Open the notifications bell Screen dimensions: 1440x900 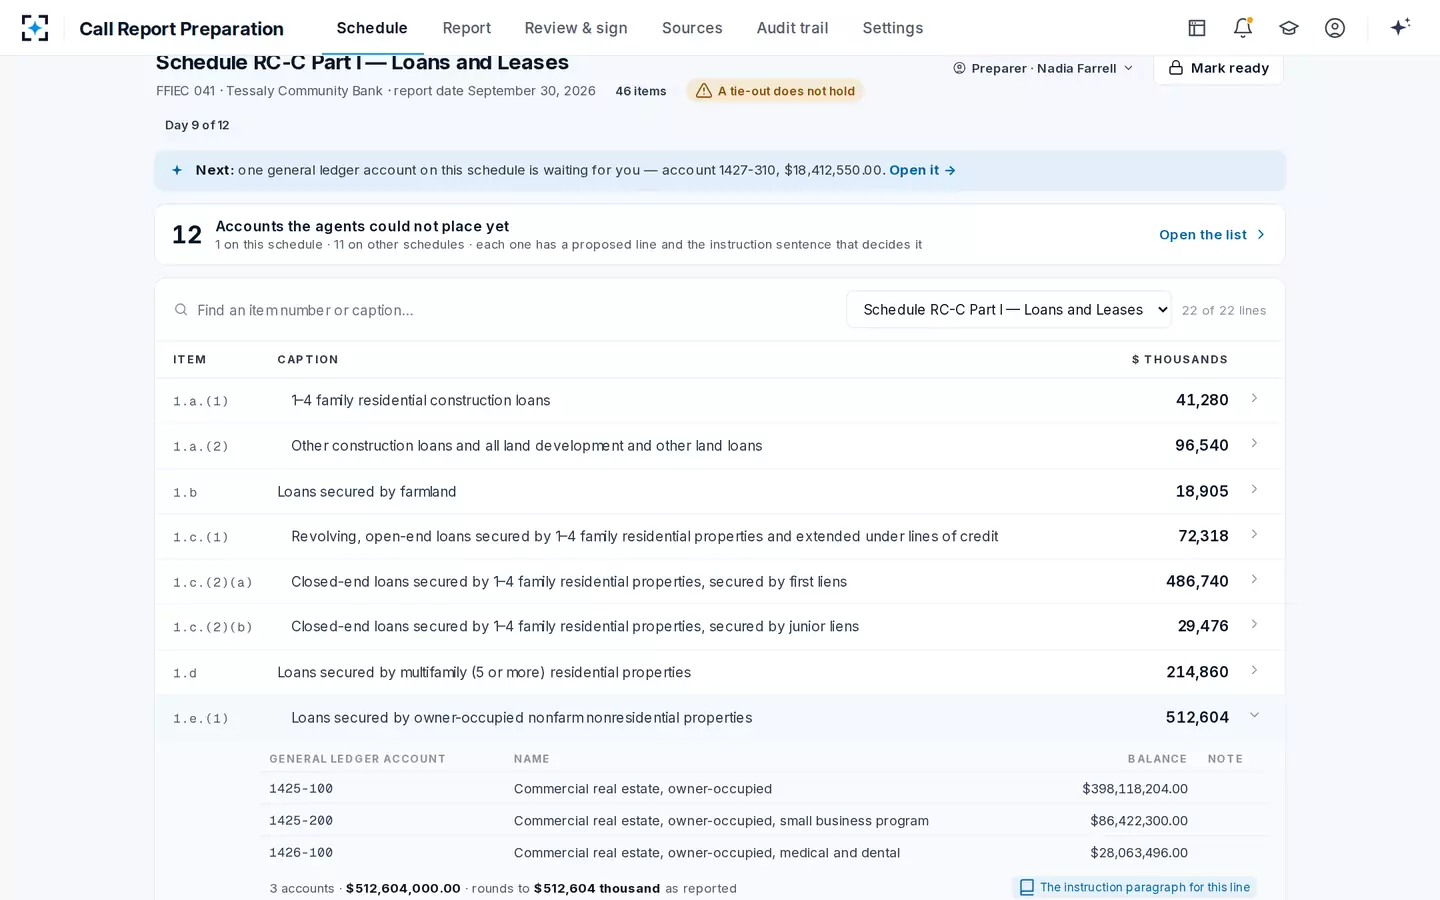1243,28
